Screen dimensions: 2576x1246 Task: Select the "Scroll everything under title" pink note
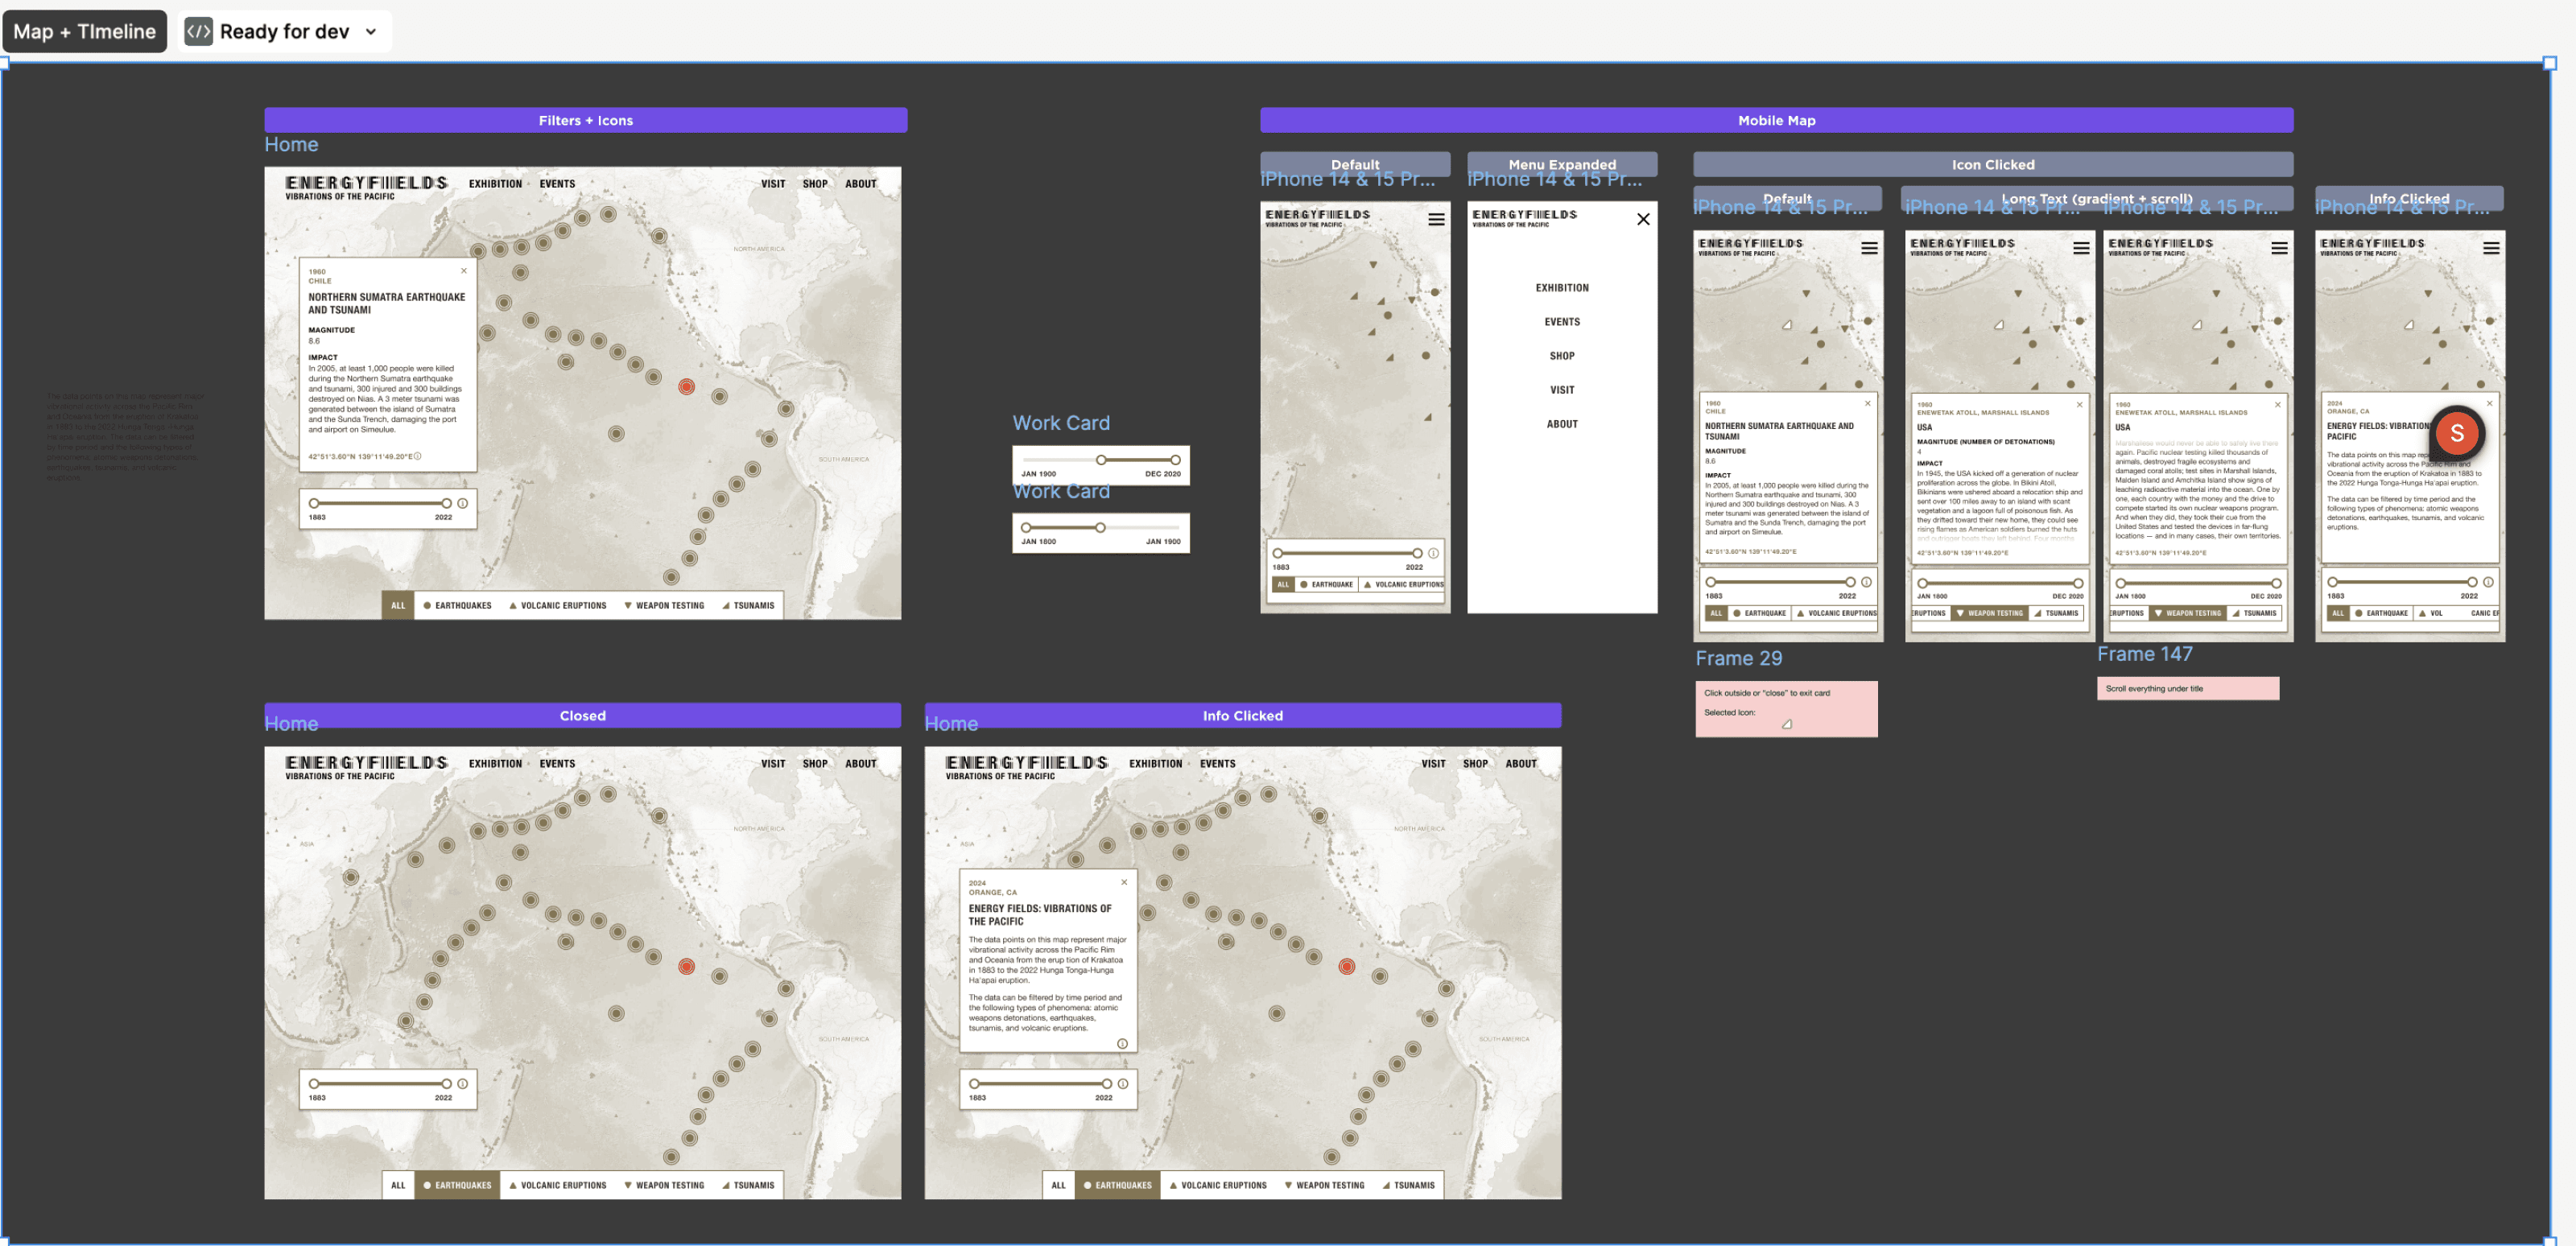(x=2187, y=688)
